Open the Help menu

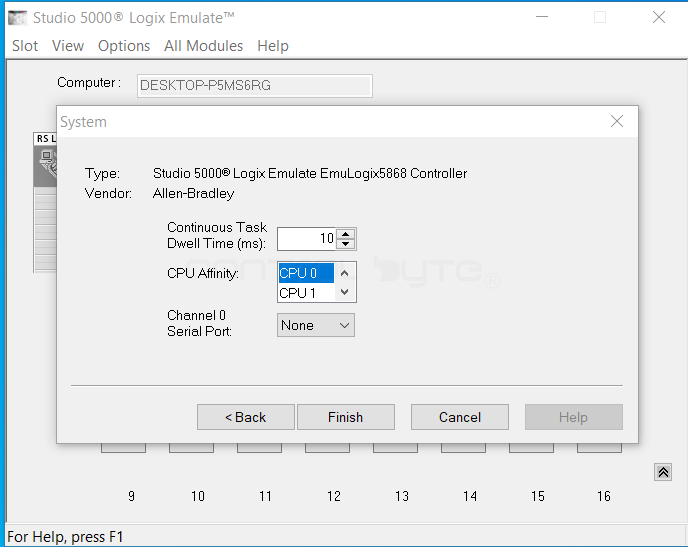coord(272,46)
